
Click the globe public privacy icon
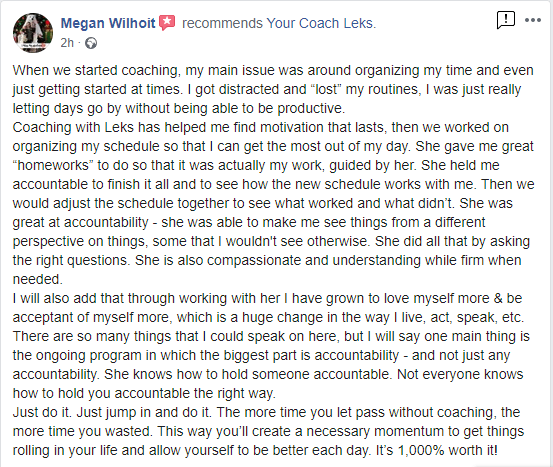91,43
